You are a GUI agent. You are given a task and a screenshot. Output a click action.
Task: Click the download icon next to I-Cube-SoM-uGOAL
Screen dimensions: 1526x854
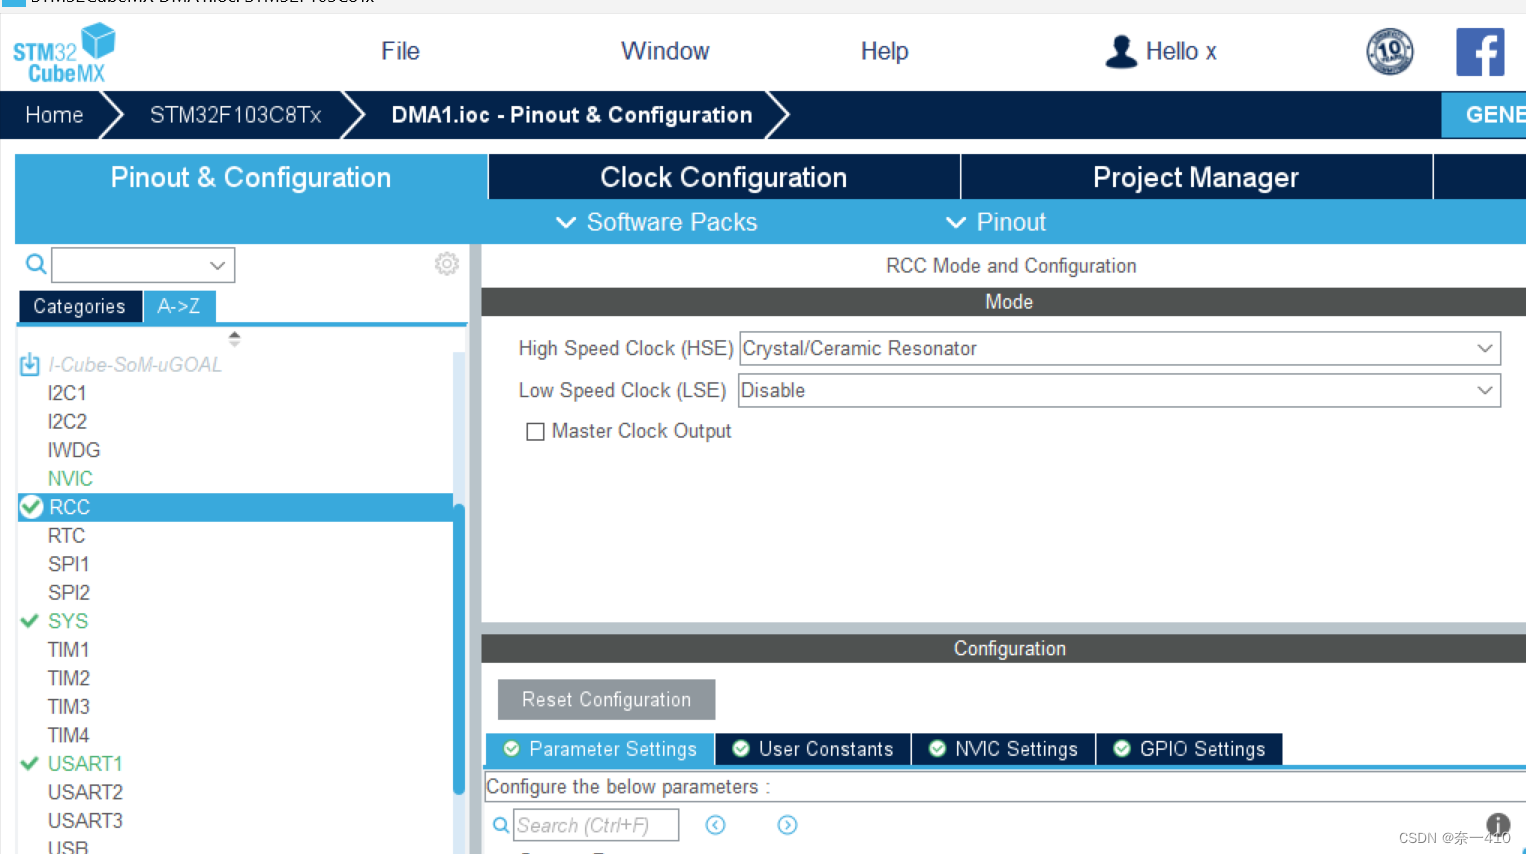point(30,364)
